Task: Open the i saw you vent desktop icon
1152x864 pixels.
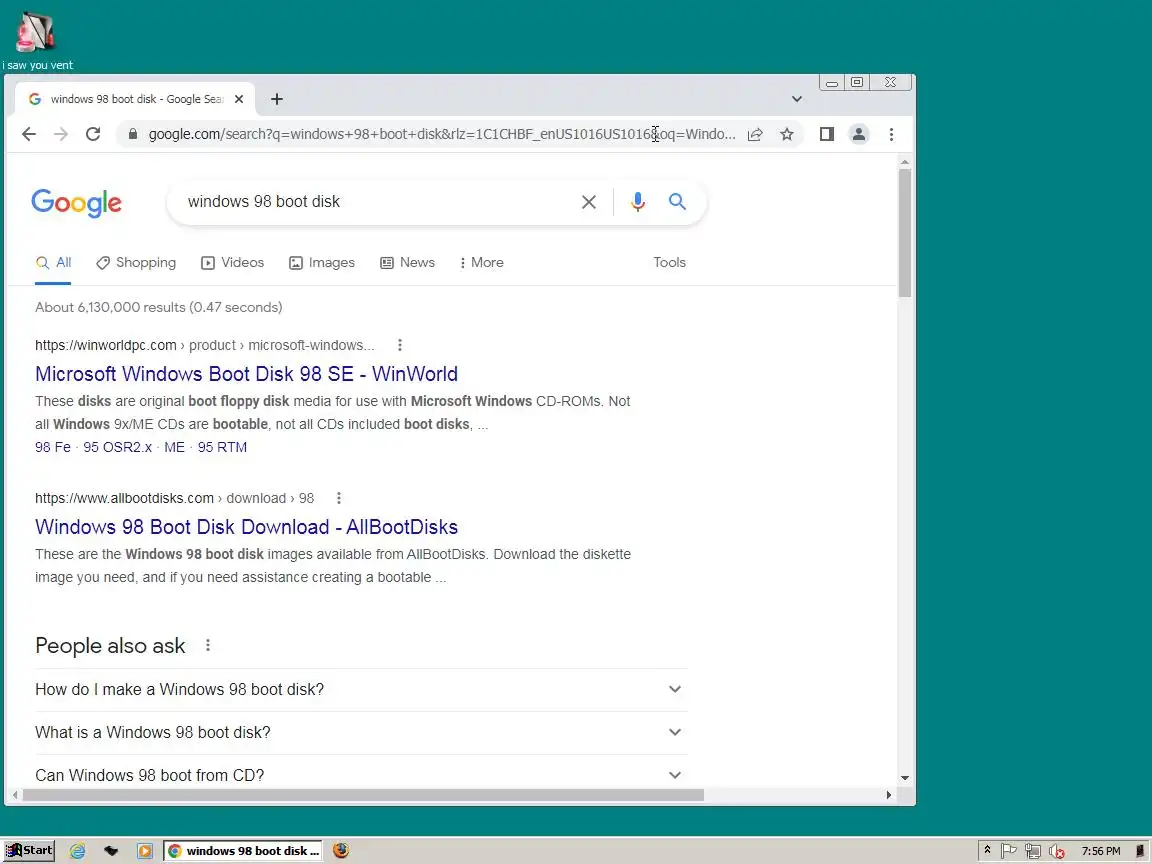Action: coord(36,40)
